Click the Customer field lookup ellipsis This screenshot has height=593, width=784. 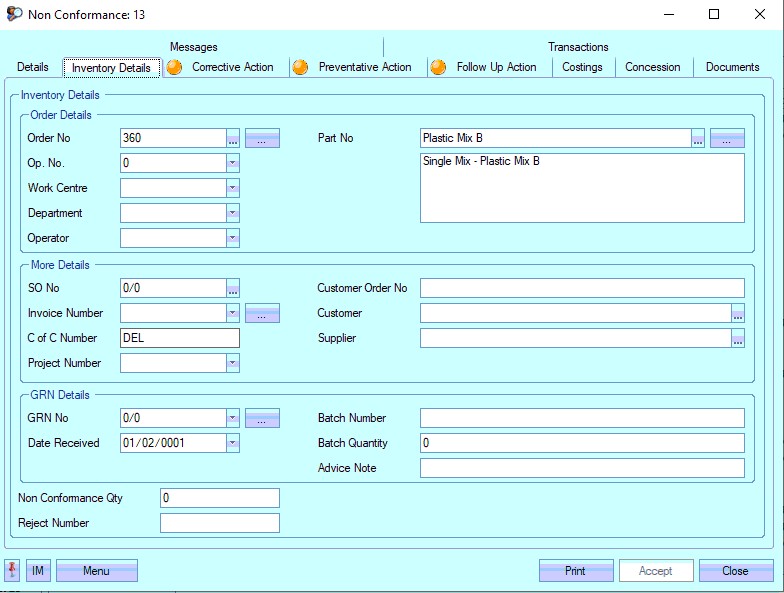(x=738, y=313)
